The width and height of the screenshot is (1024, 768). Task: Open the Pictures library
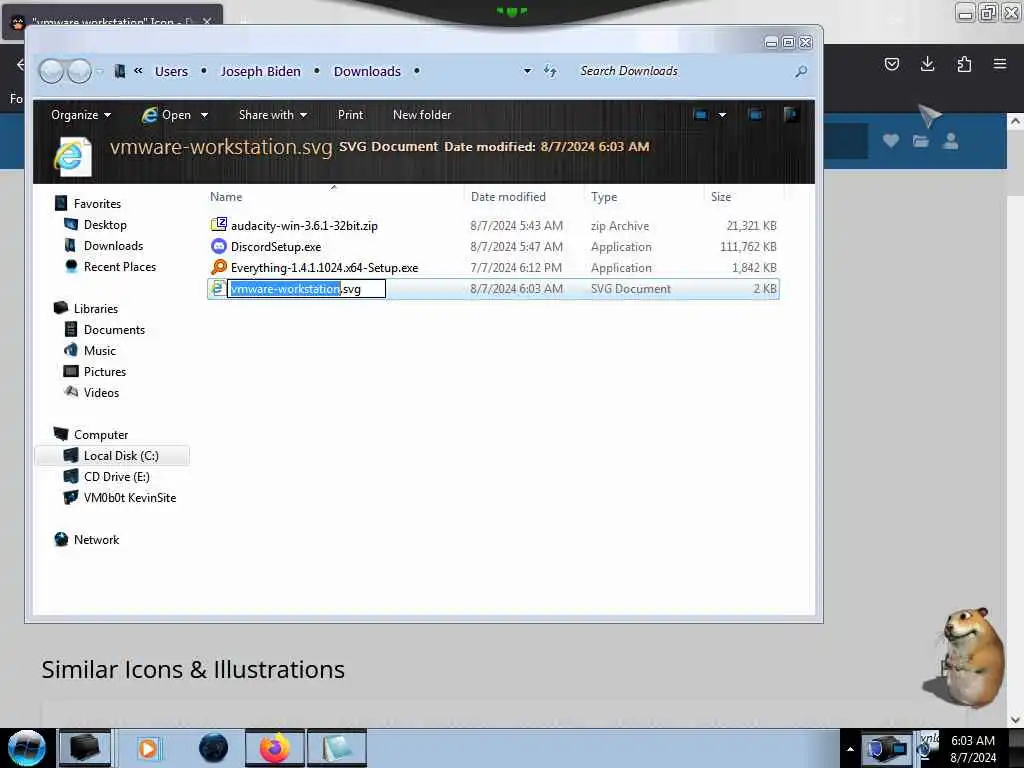pos(104,372)
